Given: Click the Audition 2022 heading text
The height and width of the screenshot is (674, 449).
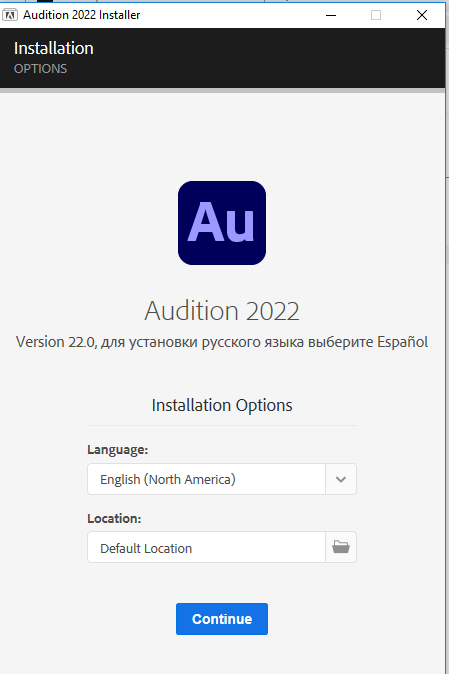Looking at the screenshot, I should coord(222,310).
